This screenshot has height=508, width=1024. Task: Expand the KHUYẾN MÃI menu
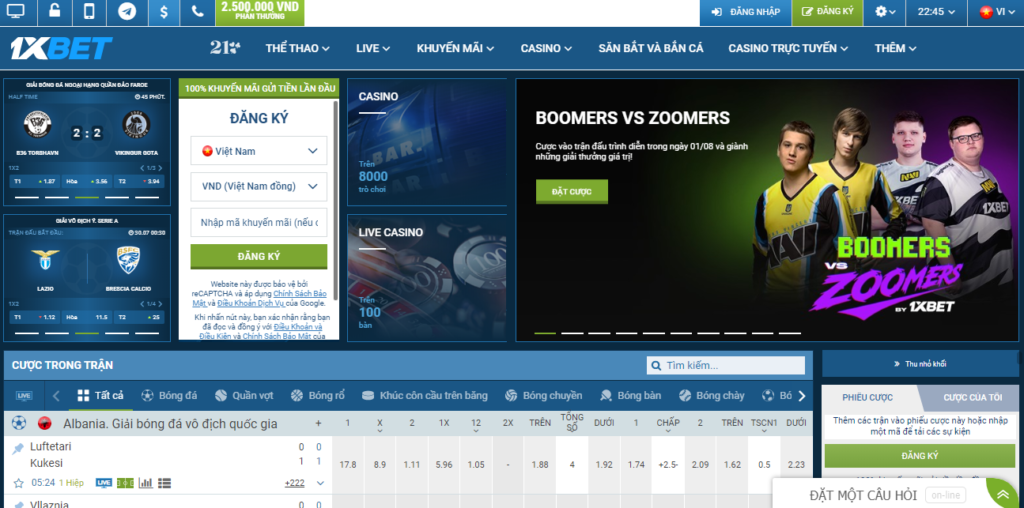tap(455, 48)
